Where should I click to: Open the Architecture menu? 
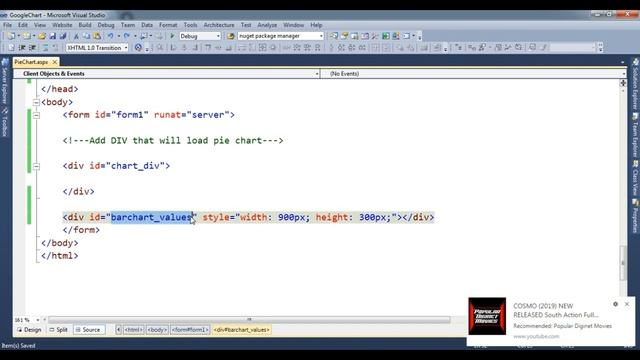click(x=219, y=25)
